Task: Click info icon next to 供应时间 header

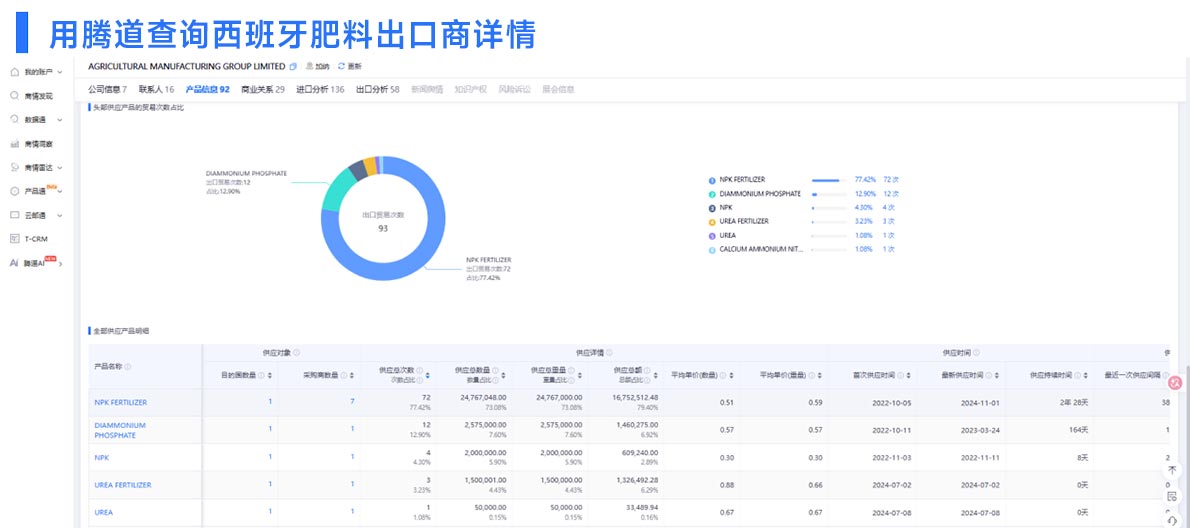Action: pyautogui.click(x=976, y=353)
